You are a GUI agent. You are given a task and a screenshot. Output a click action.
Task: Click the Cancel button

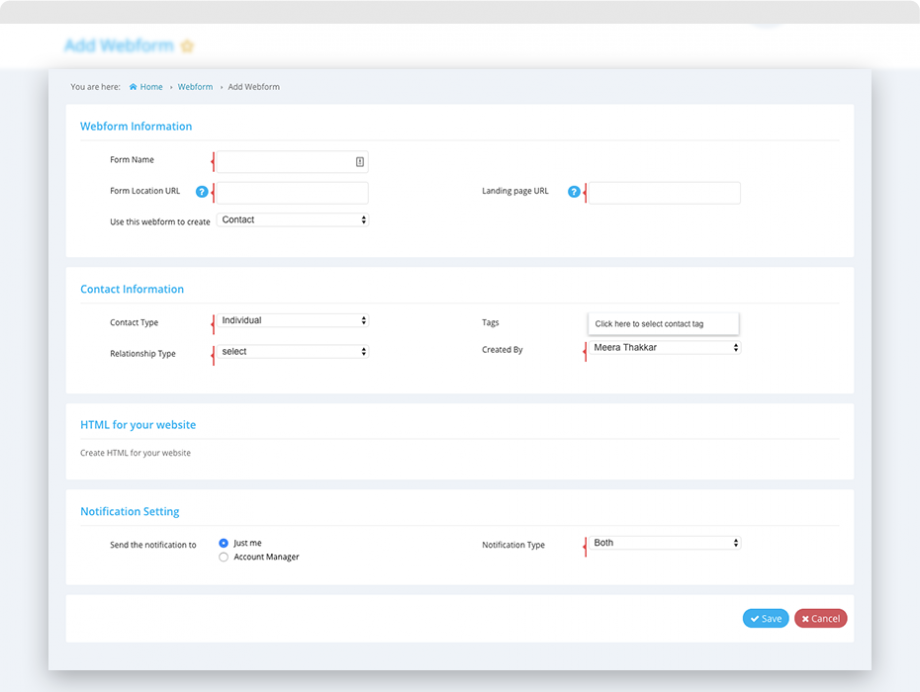[x=820, y=618]
